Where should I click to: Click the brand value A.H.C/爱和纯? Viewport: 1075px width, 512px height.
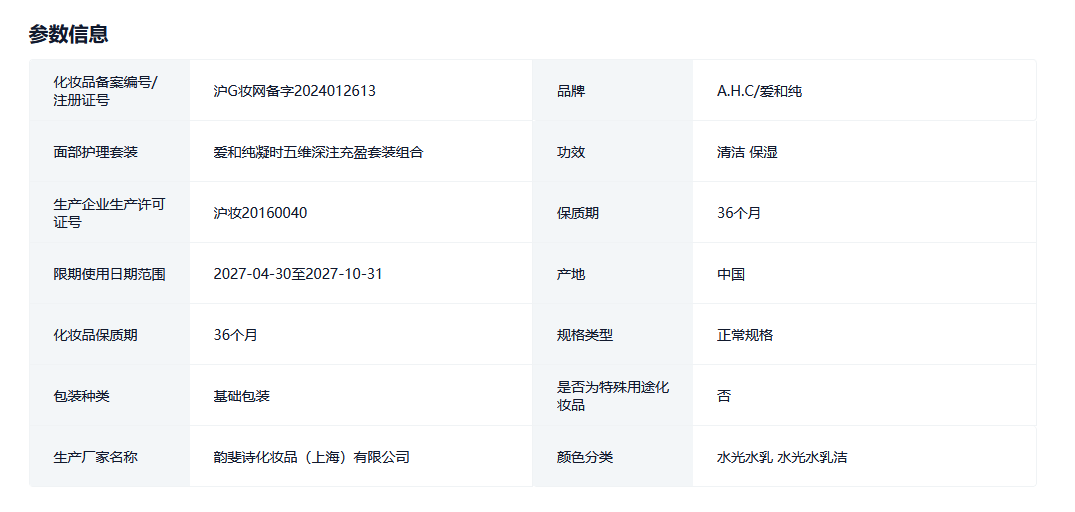[x=759, y=91]
